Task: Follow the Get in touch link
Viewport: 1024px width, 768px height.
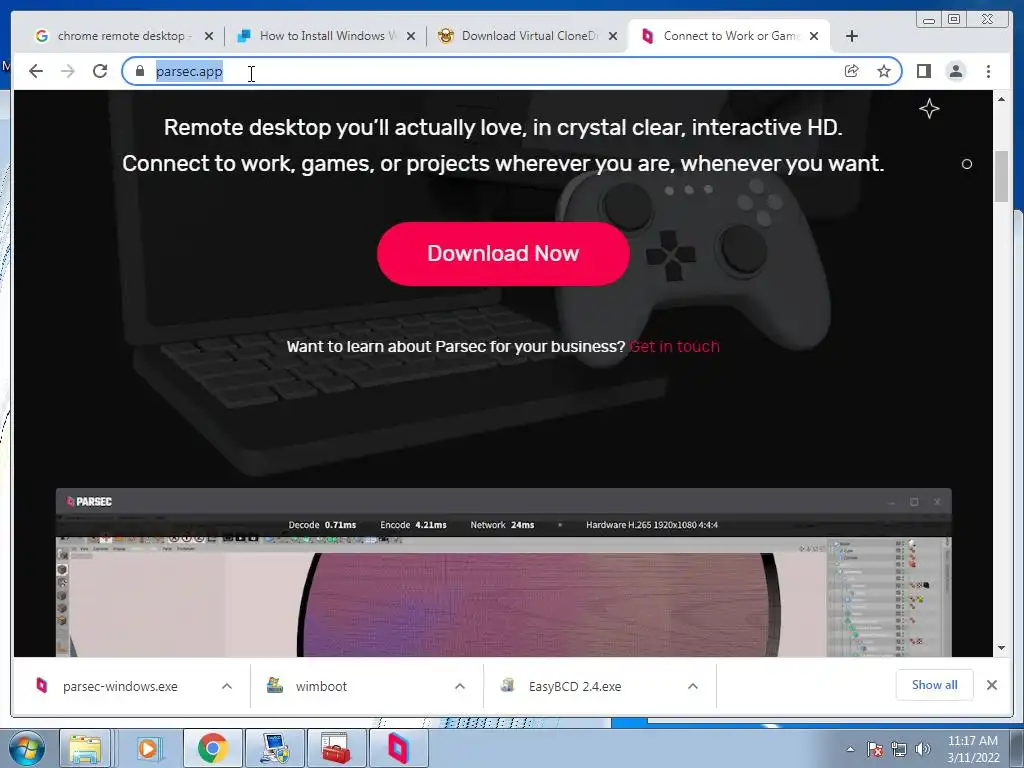Action: [x=674, y=347]
